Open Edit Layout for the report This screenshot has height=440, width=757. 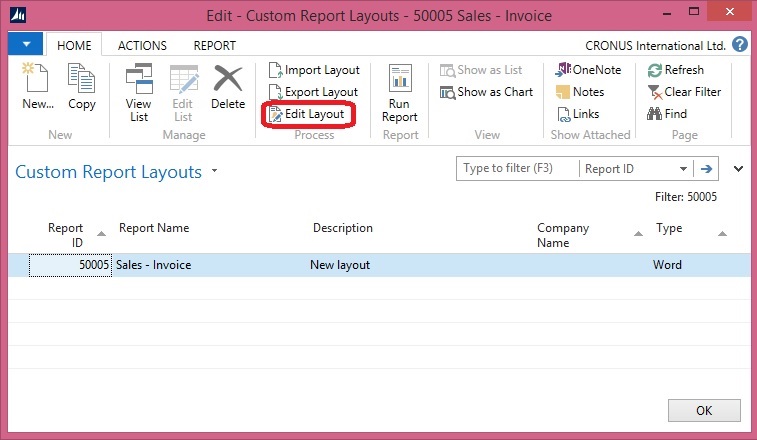(307, 114)
